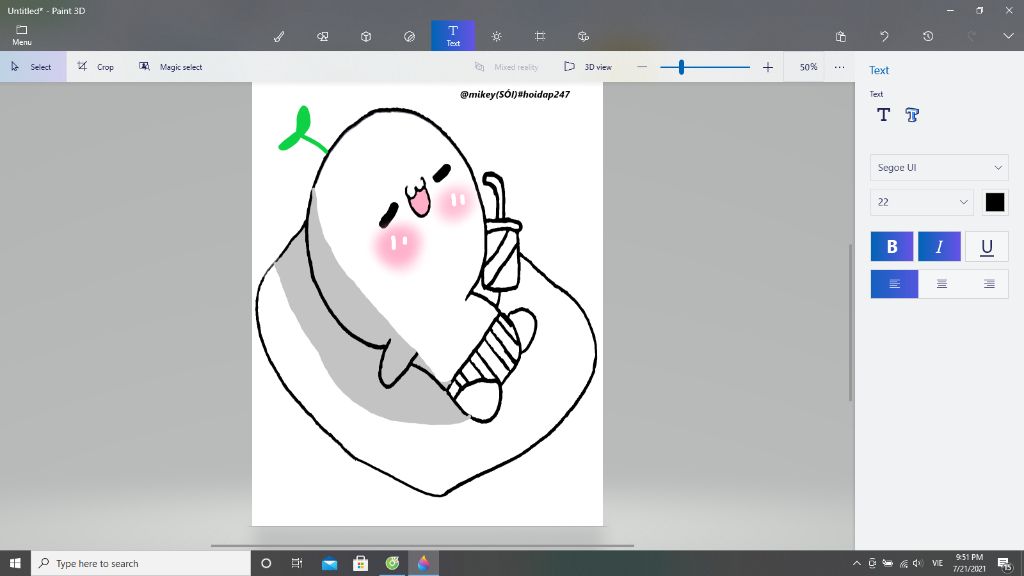Viewport: 1024px width, 576px height.
Task: Select the Brushes tool
Action: point(279,36)
